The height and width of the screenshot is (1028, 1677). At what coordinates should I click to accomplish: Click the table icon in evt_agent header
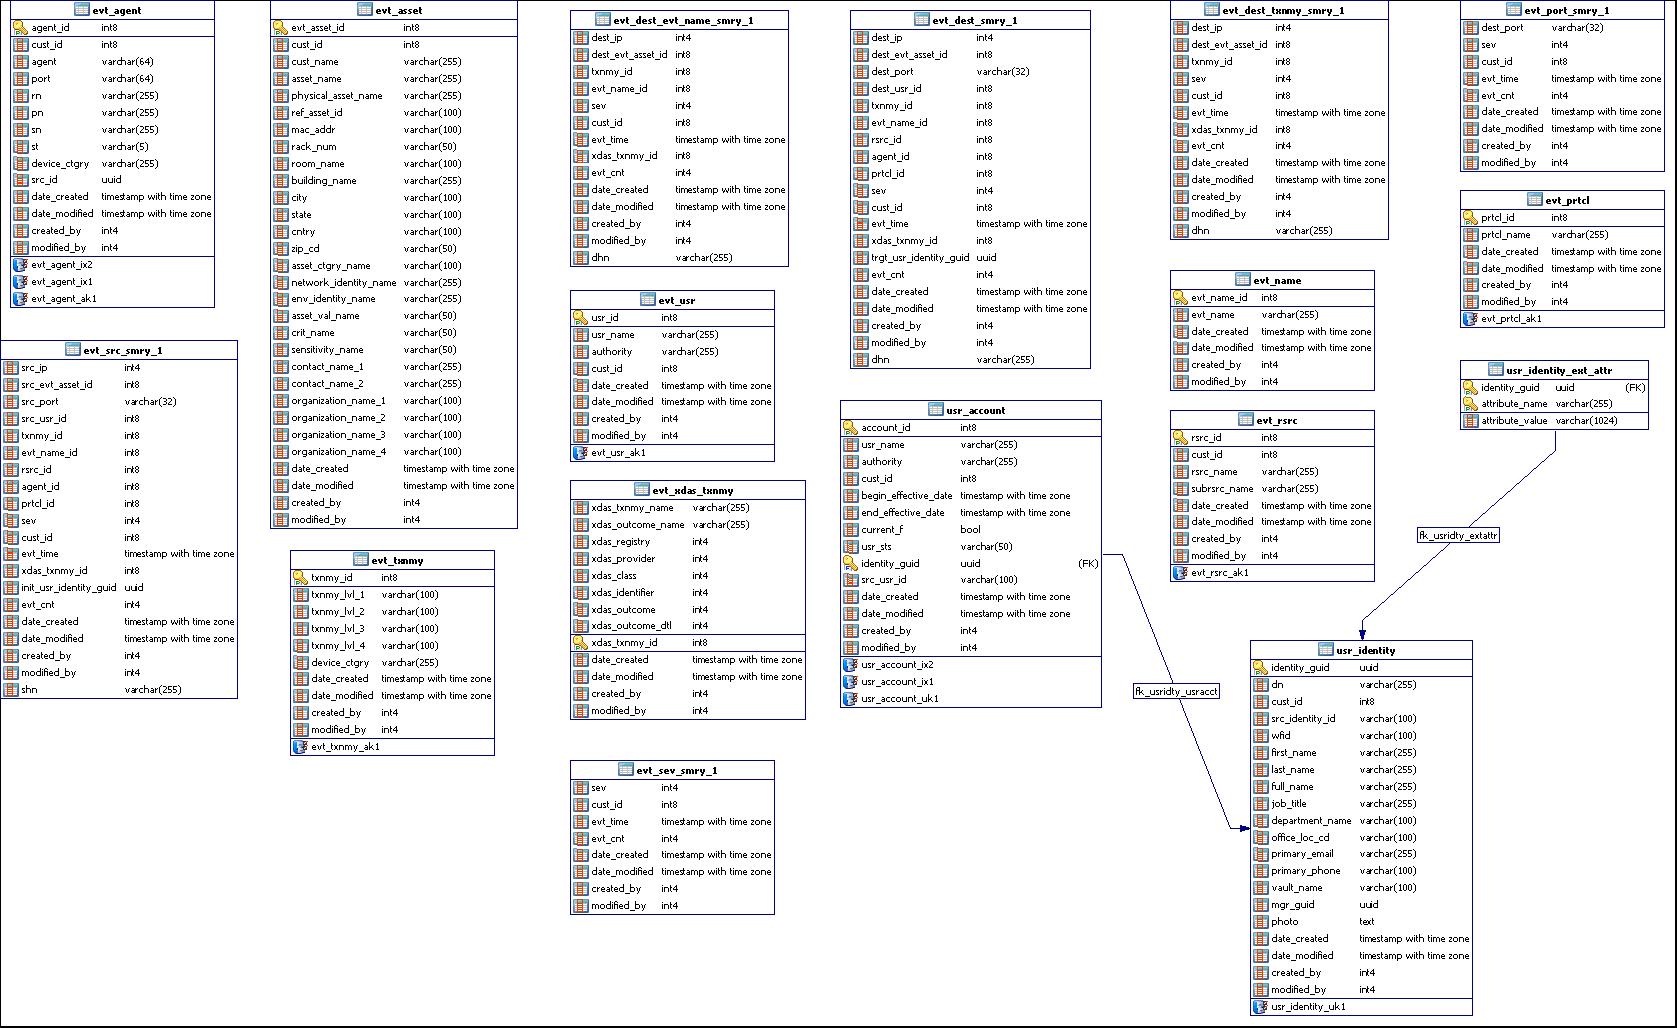pyautogui.click(x=82, y=10)
